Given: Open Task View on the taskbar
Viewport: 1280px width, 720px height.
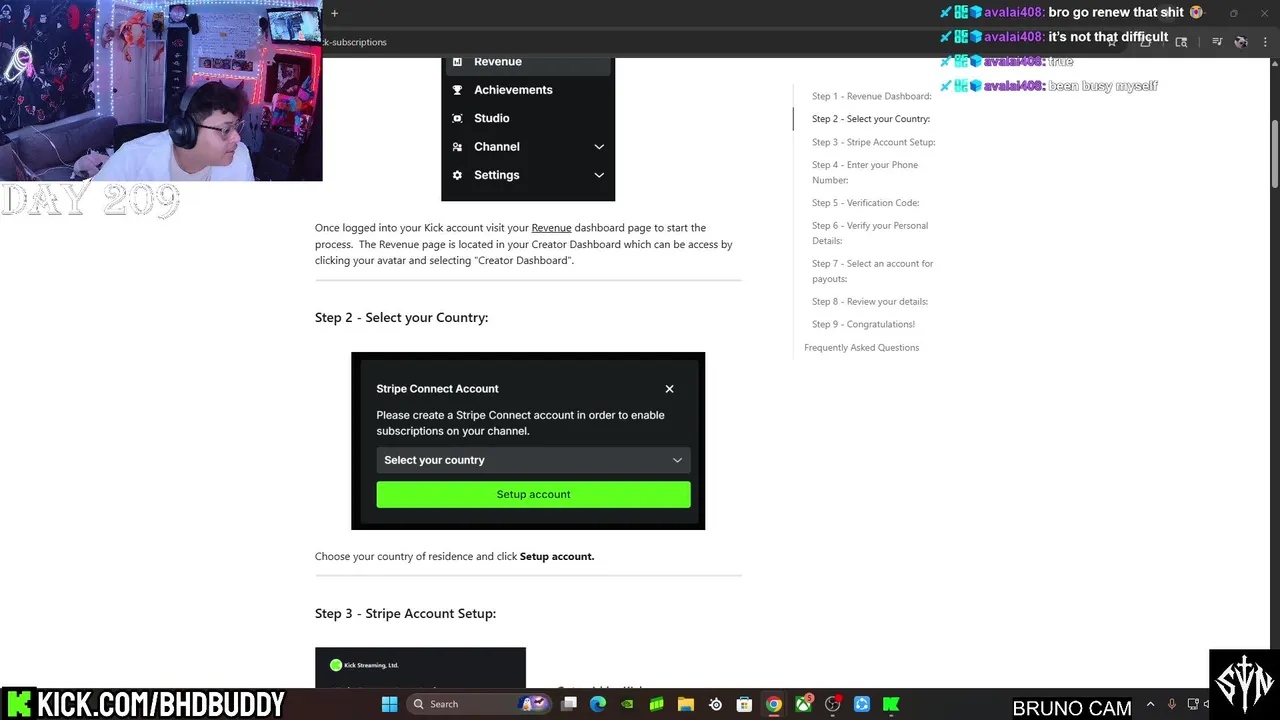Looking at the screenshot, I should 569,704.
